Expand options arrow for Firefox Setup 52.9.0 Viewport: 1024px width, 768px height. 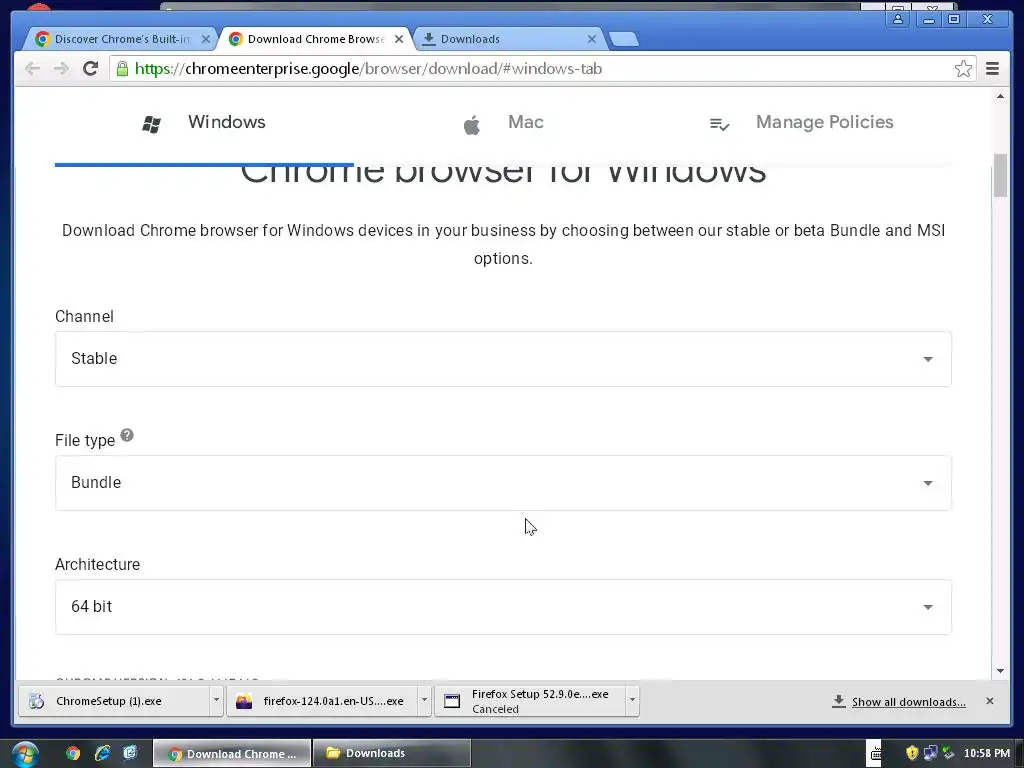pos(632,701)
